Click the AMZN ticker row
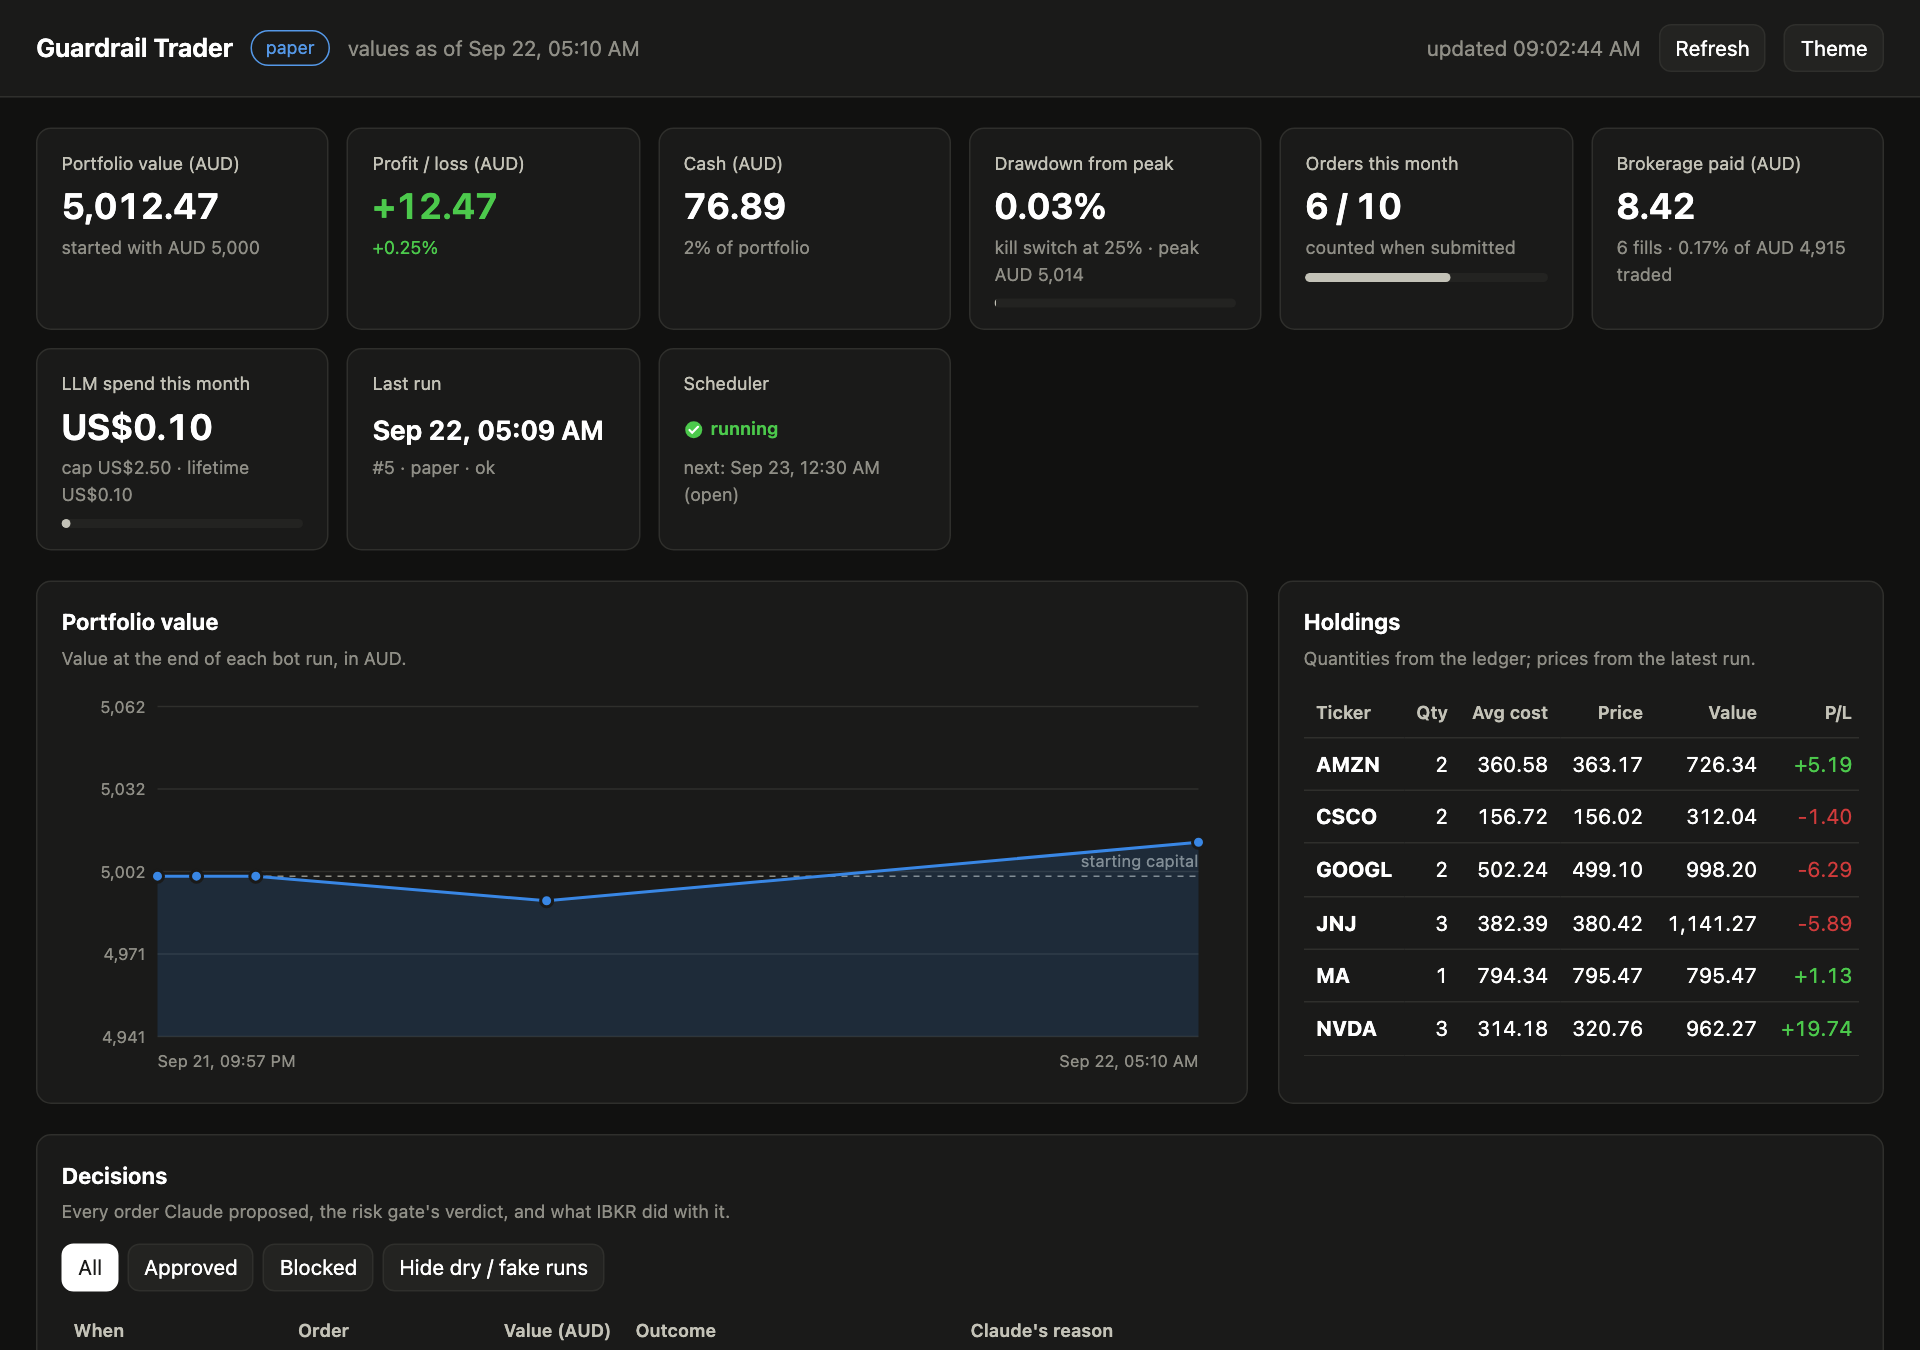This screenshot has height=1350, width=1920. (x=1581, y=765)
